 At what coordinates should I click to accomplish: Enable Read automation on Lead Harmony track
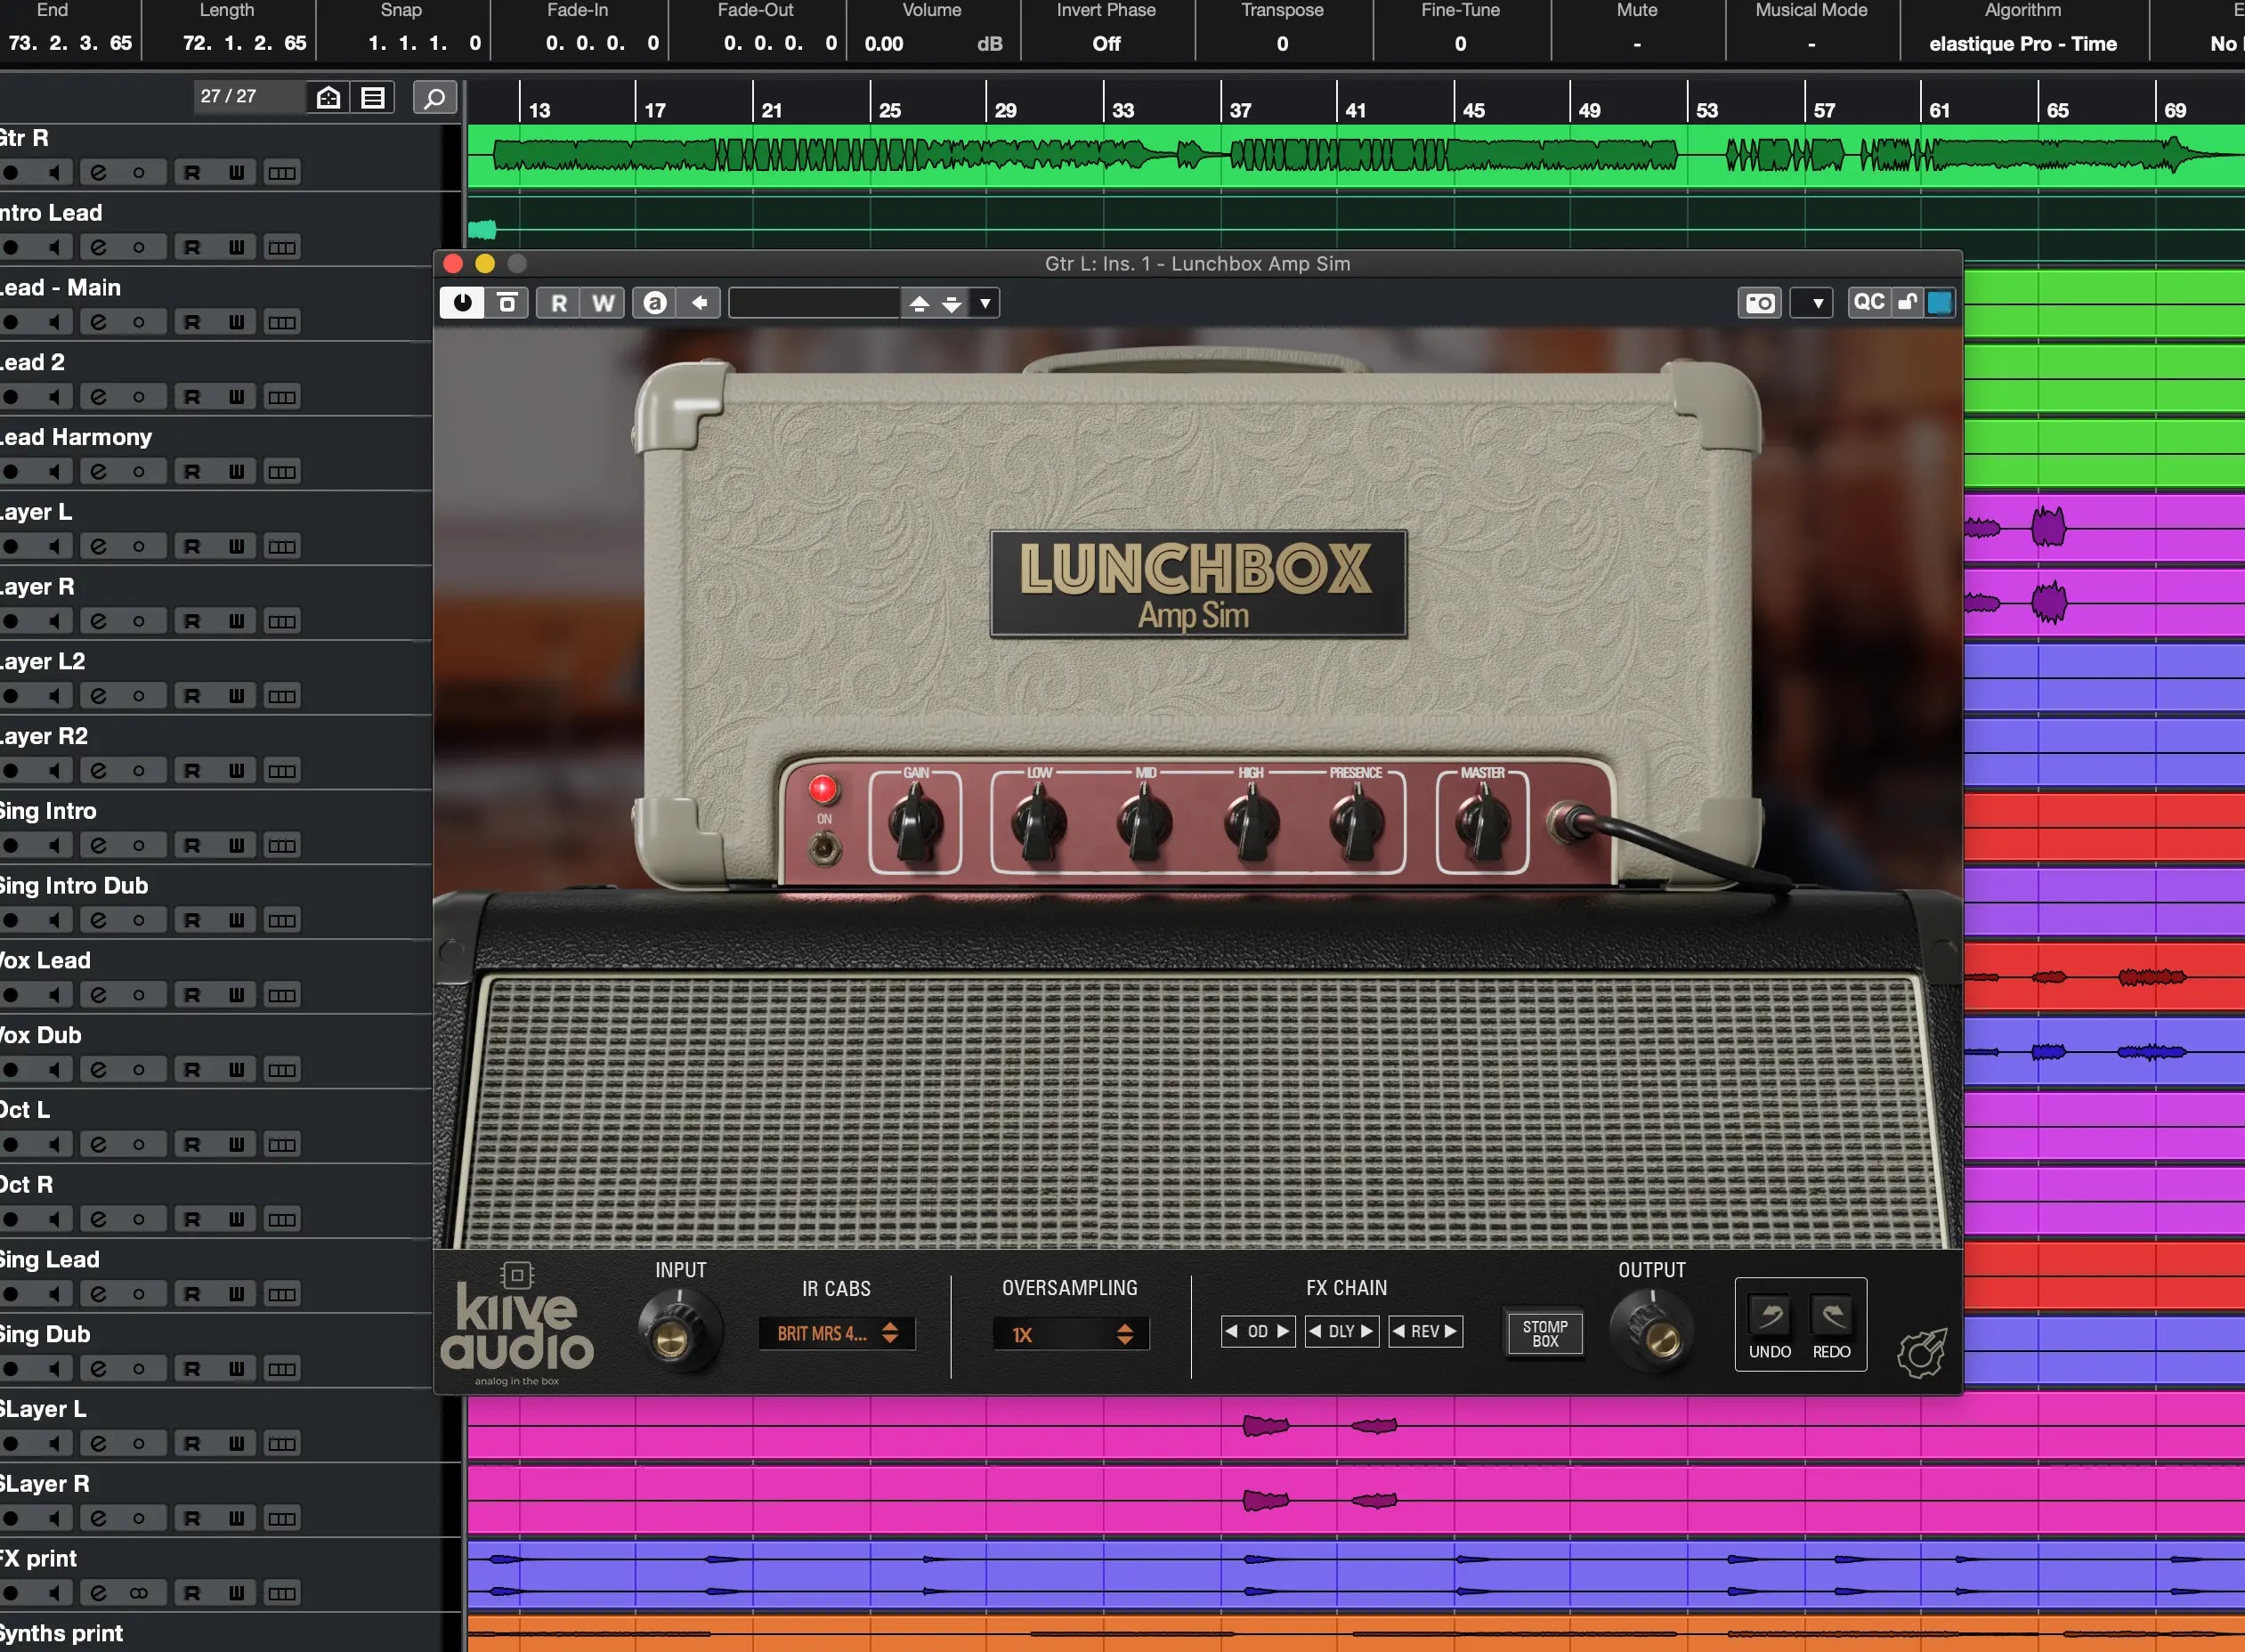[x=191, y=472]
